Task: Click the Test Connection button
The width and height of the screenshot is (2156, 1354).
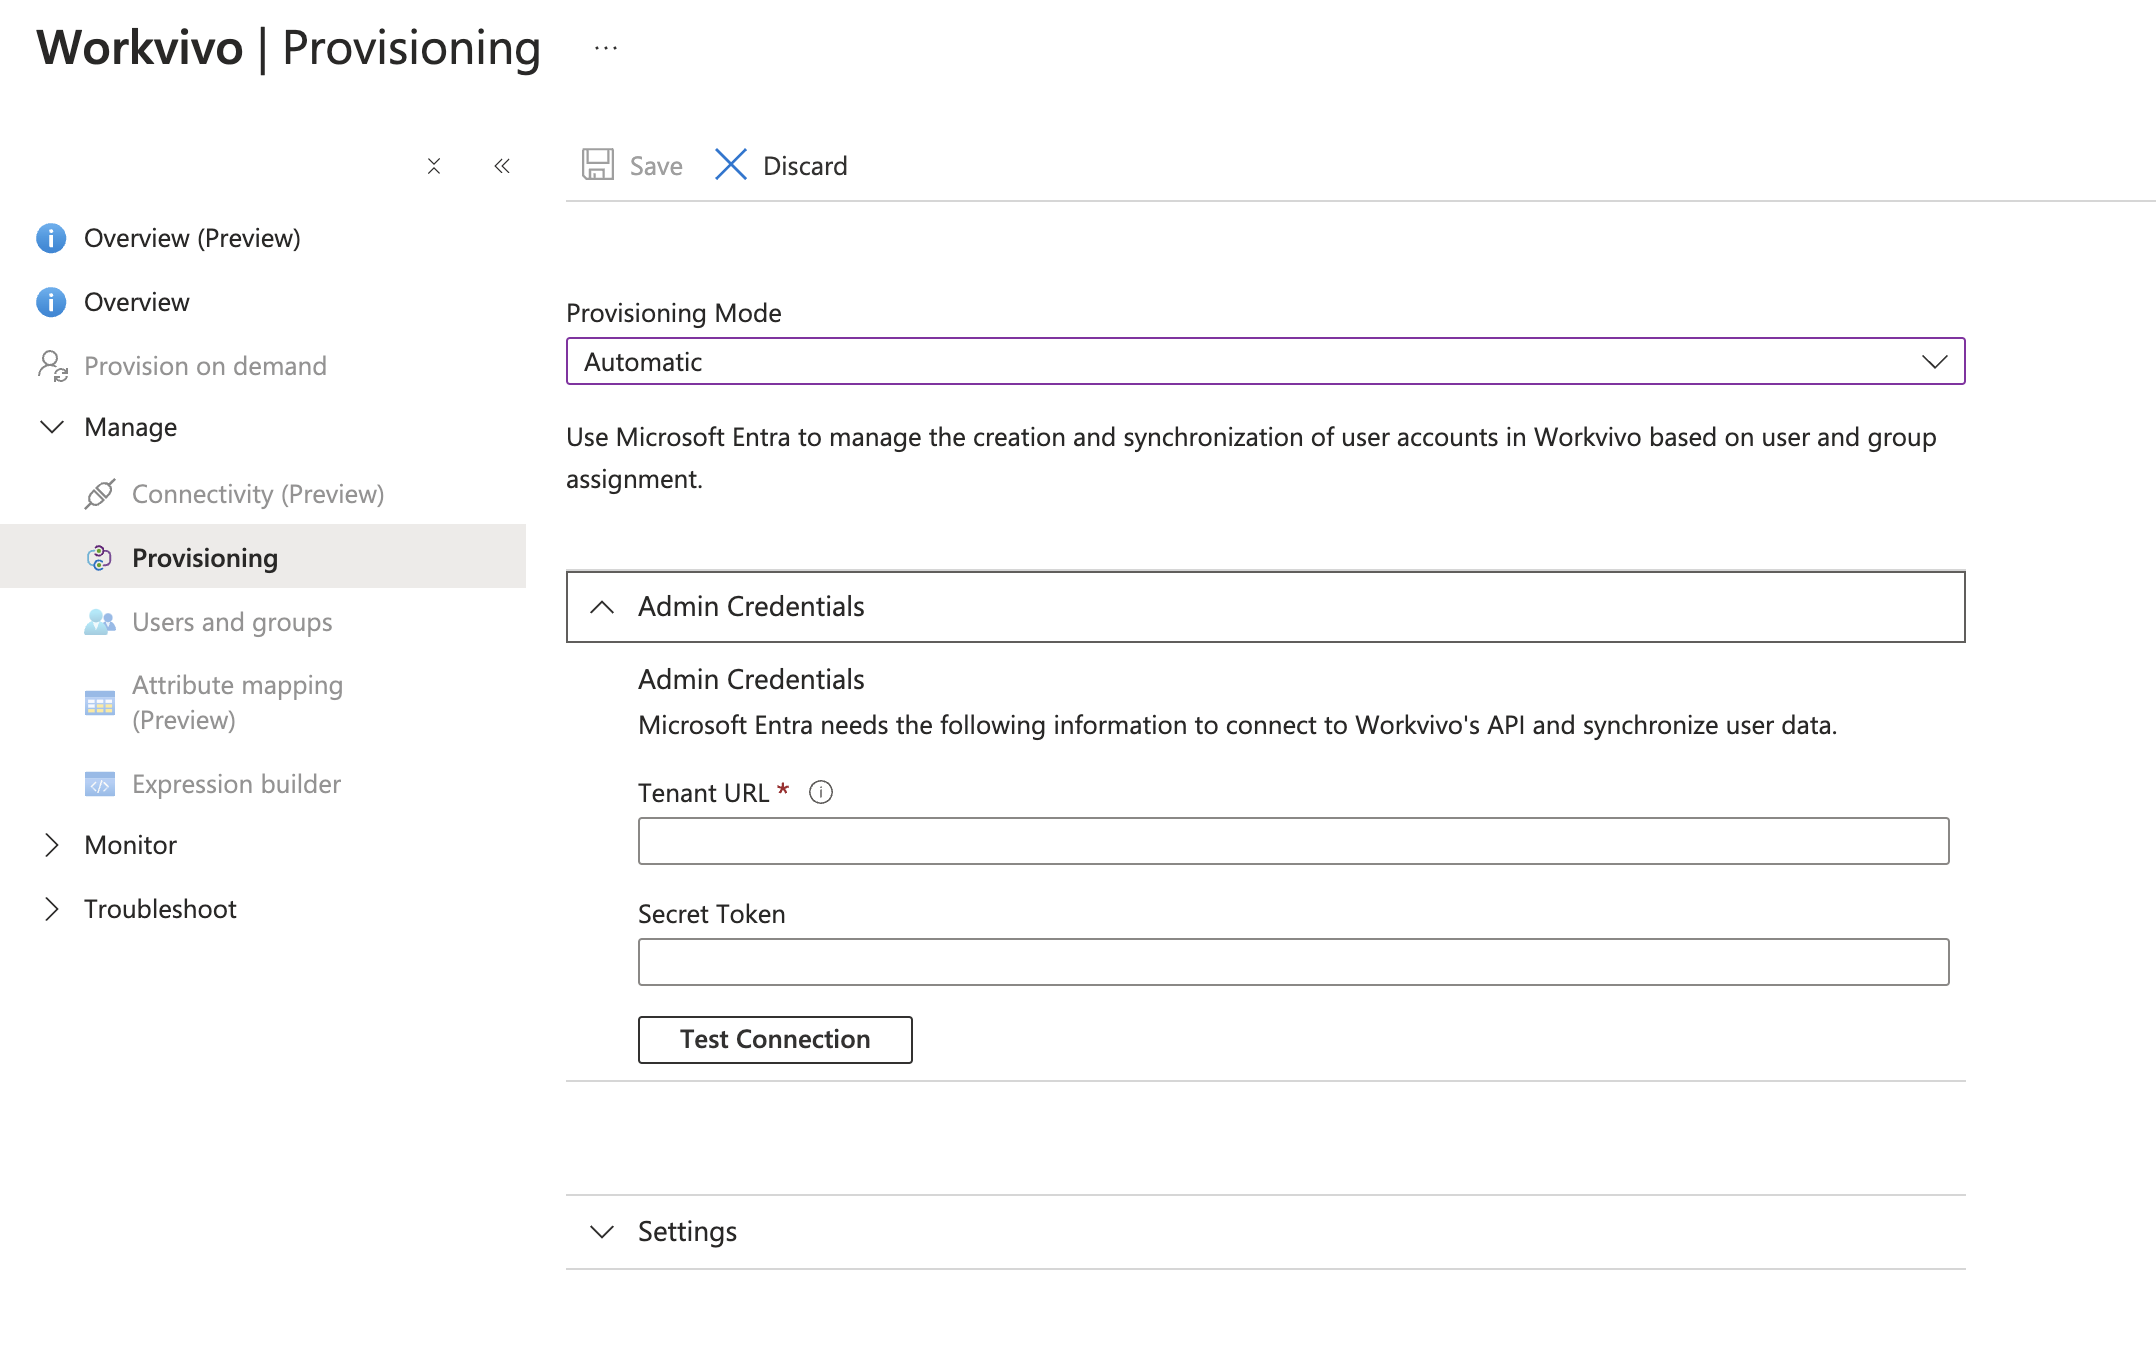Action: (775, 1040)
